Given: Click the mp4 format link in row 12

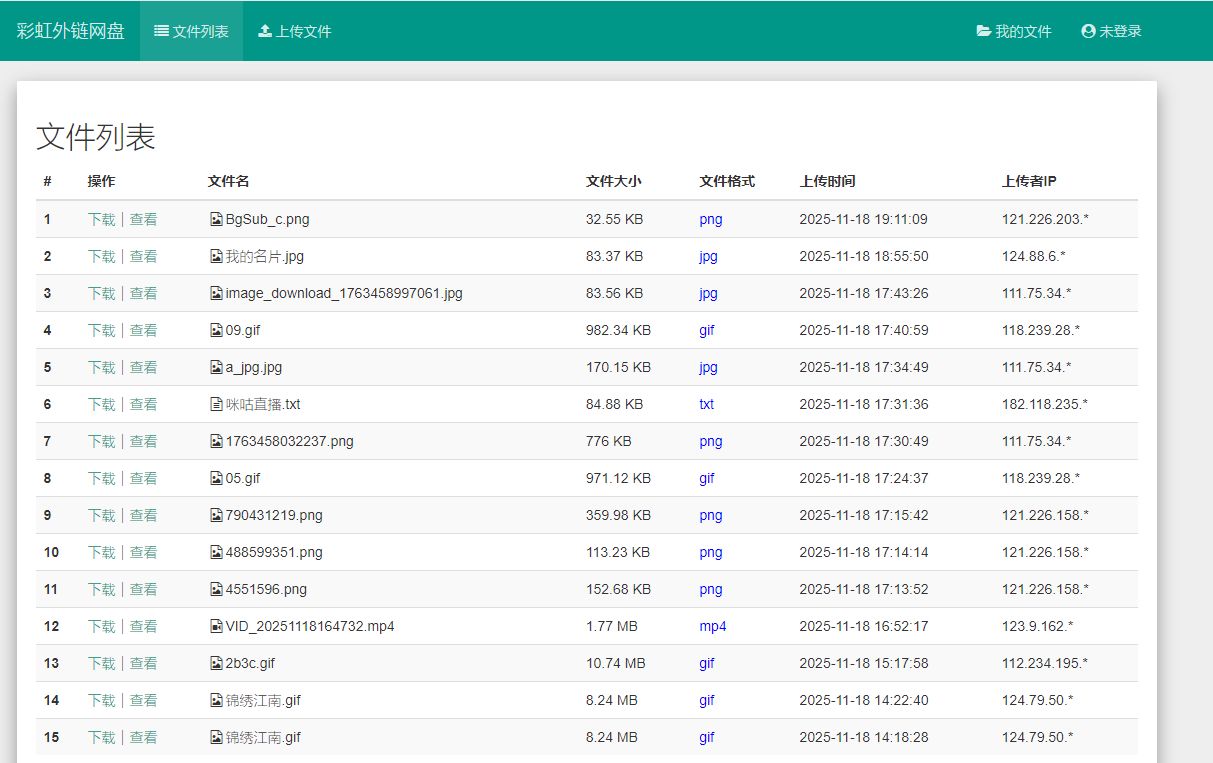Looking at the screenshot, I should [712, 626].
